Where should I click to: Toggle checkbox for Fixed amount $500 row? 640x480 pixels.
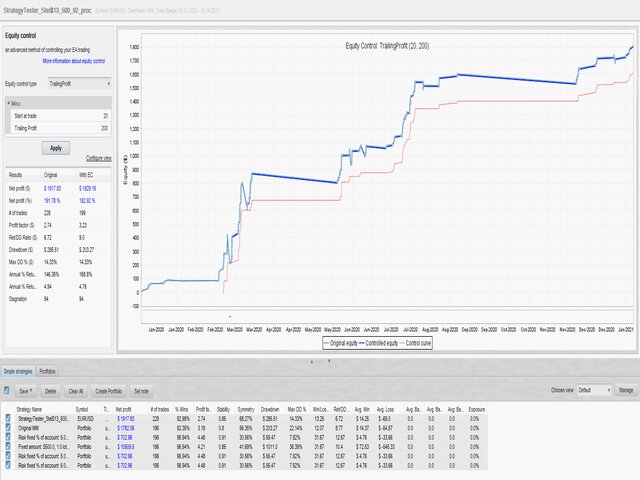point(8,447)
